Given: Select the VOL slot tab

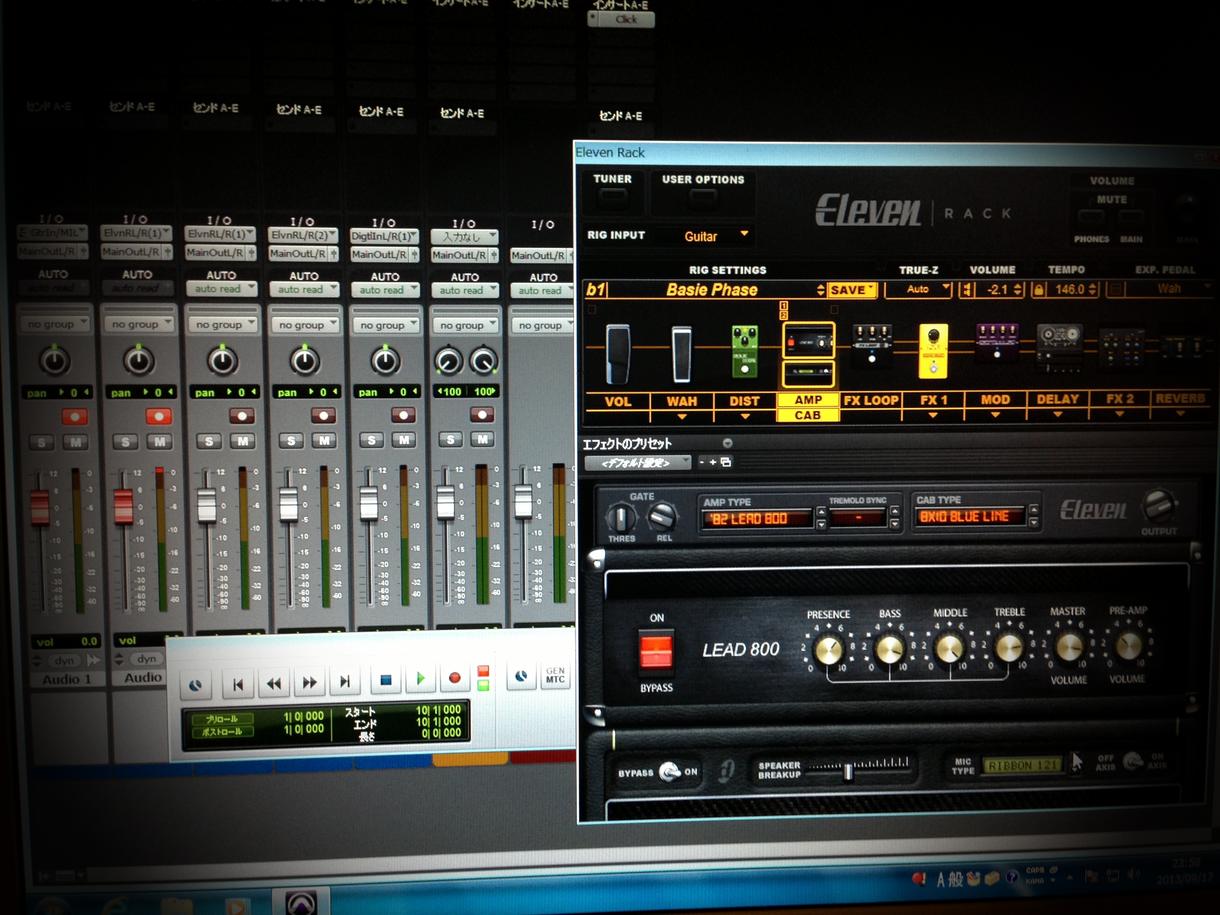Looking at the screenshot, I should pos(618,401).
